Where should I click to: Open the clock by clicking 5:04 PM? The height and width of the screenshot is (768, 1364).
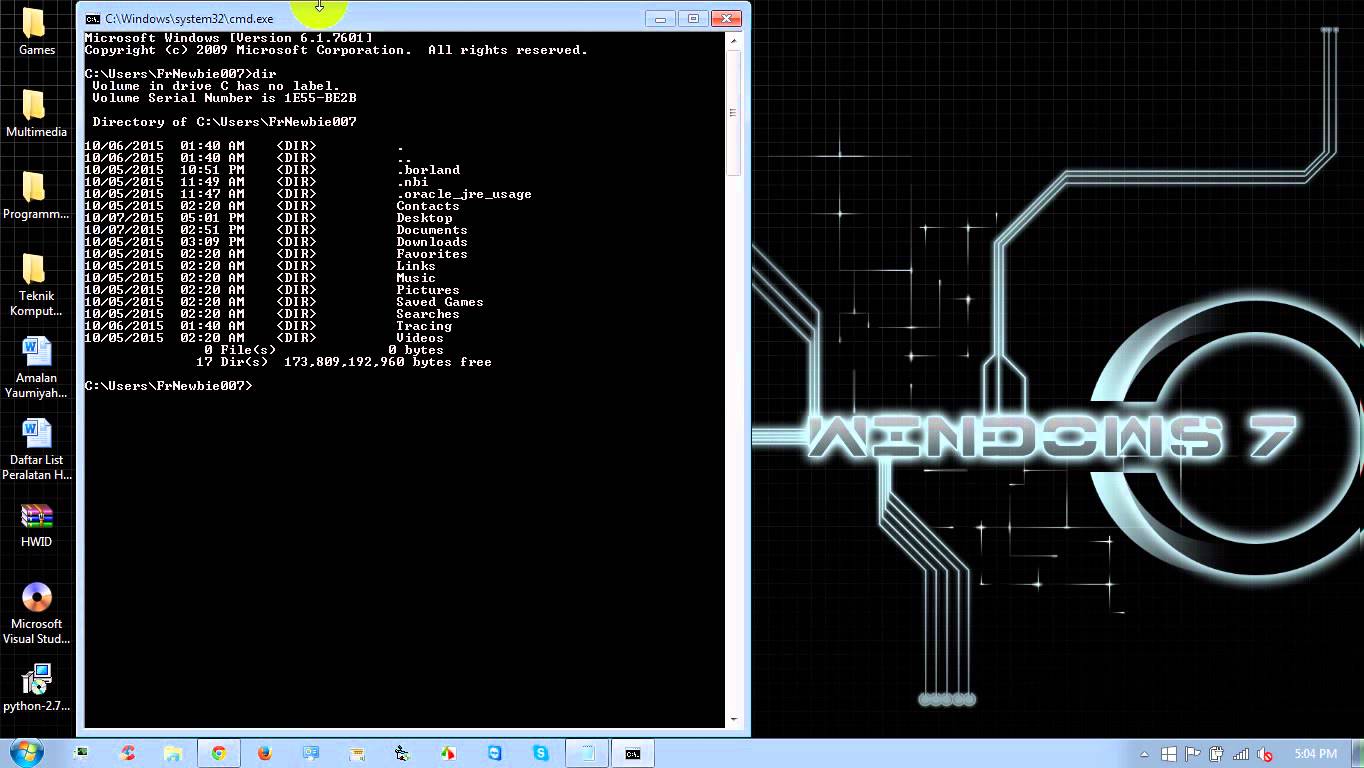(x=1317, y=753)
